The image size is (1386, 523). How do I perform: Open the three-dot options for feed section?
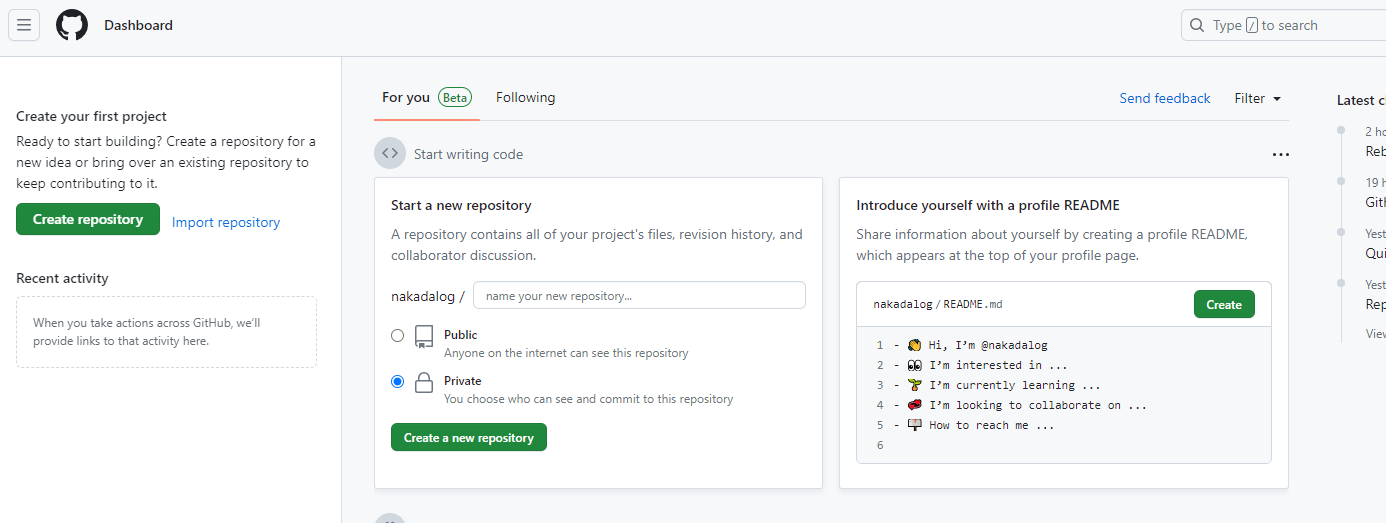click(x=1280, y=155)
